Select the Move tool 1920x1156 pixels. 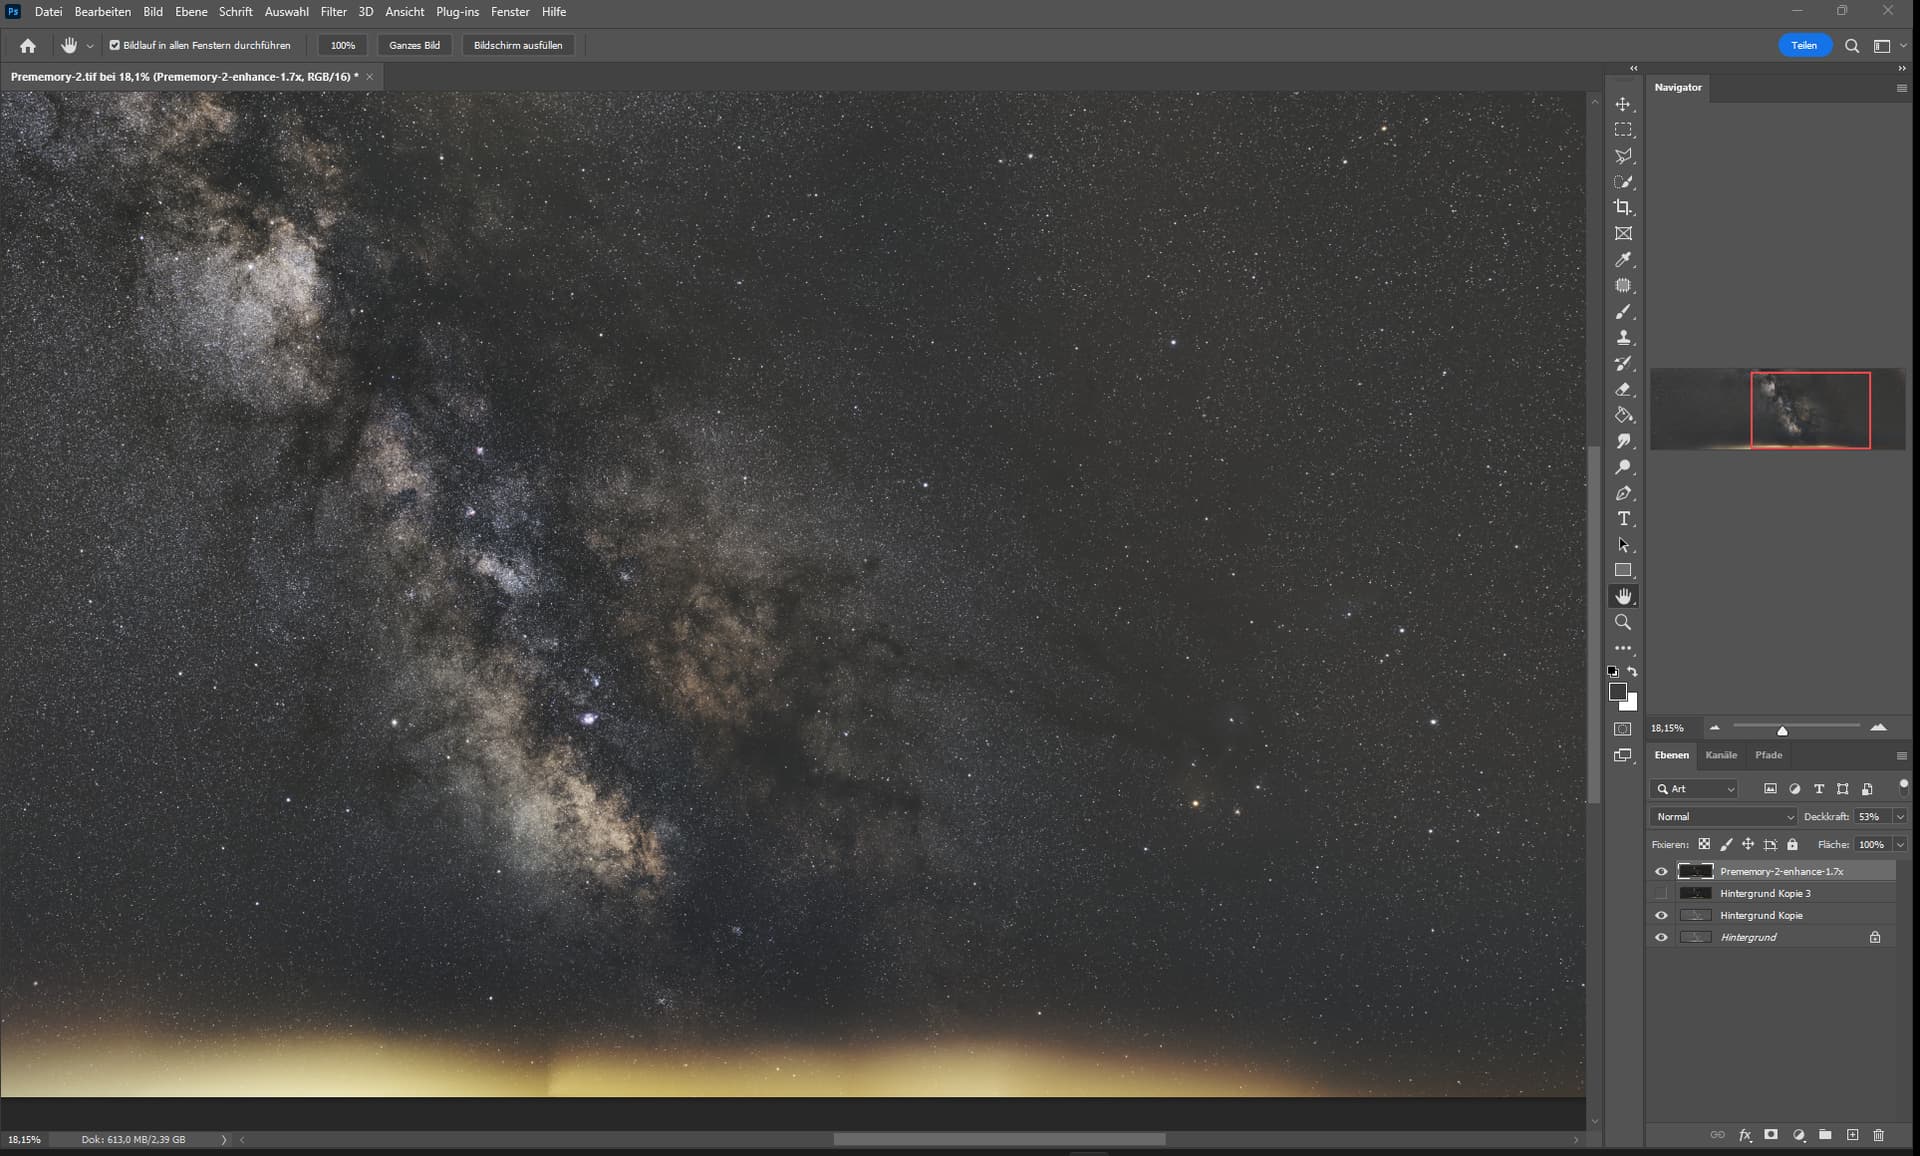click(x=1623, y=104)
